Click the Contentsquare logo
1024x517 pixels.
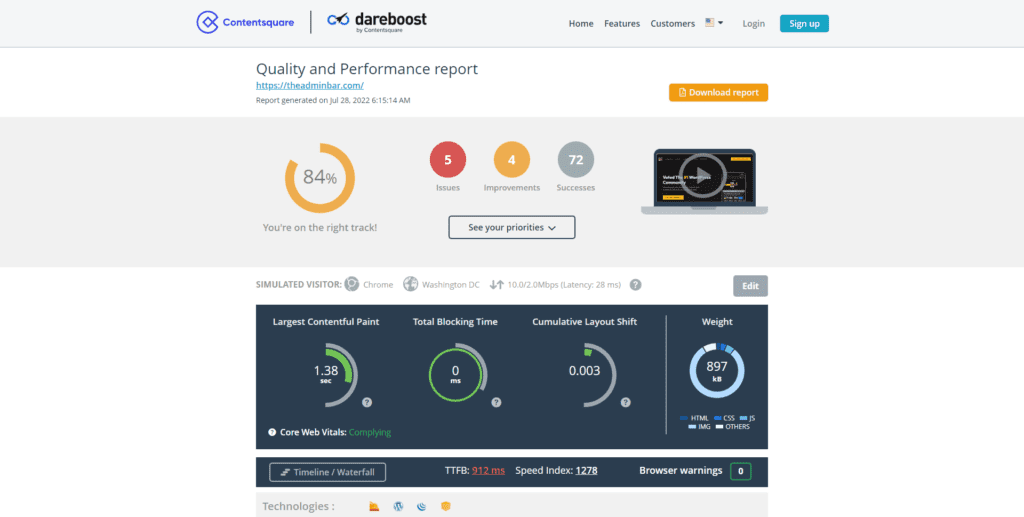[245, 22]
